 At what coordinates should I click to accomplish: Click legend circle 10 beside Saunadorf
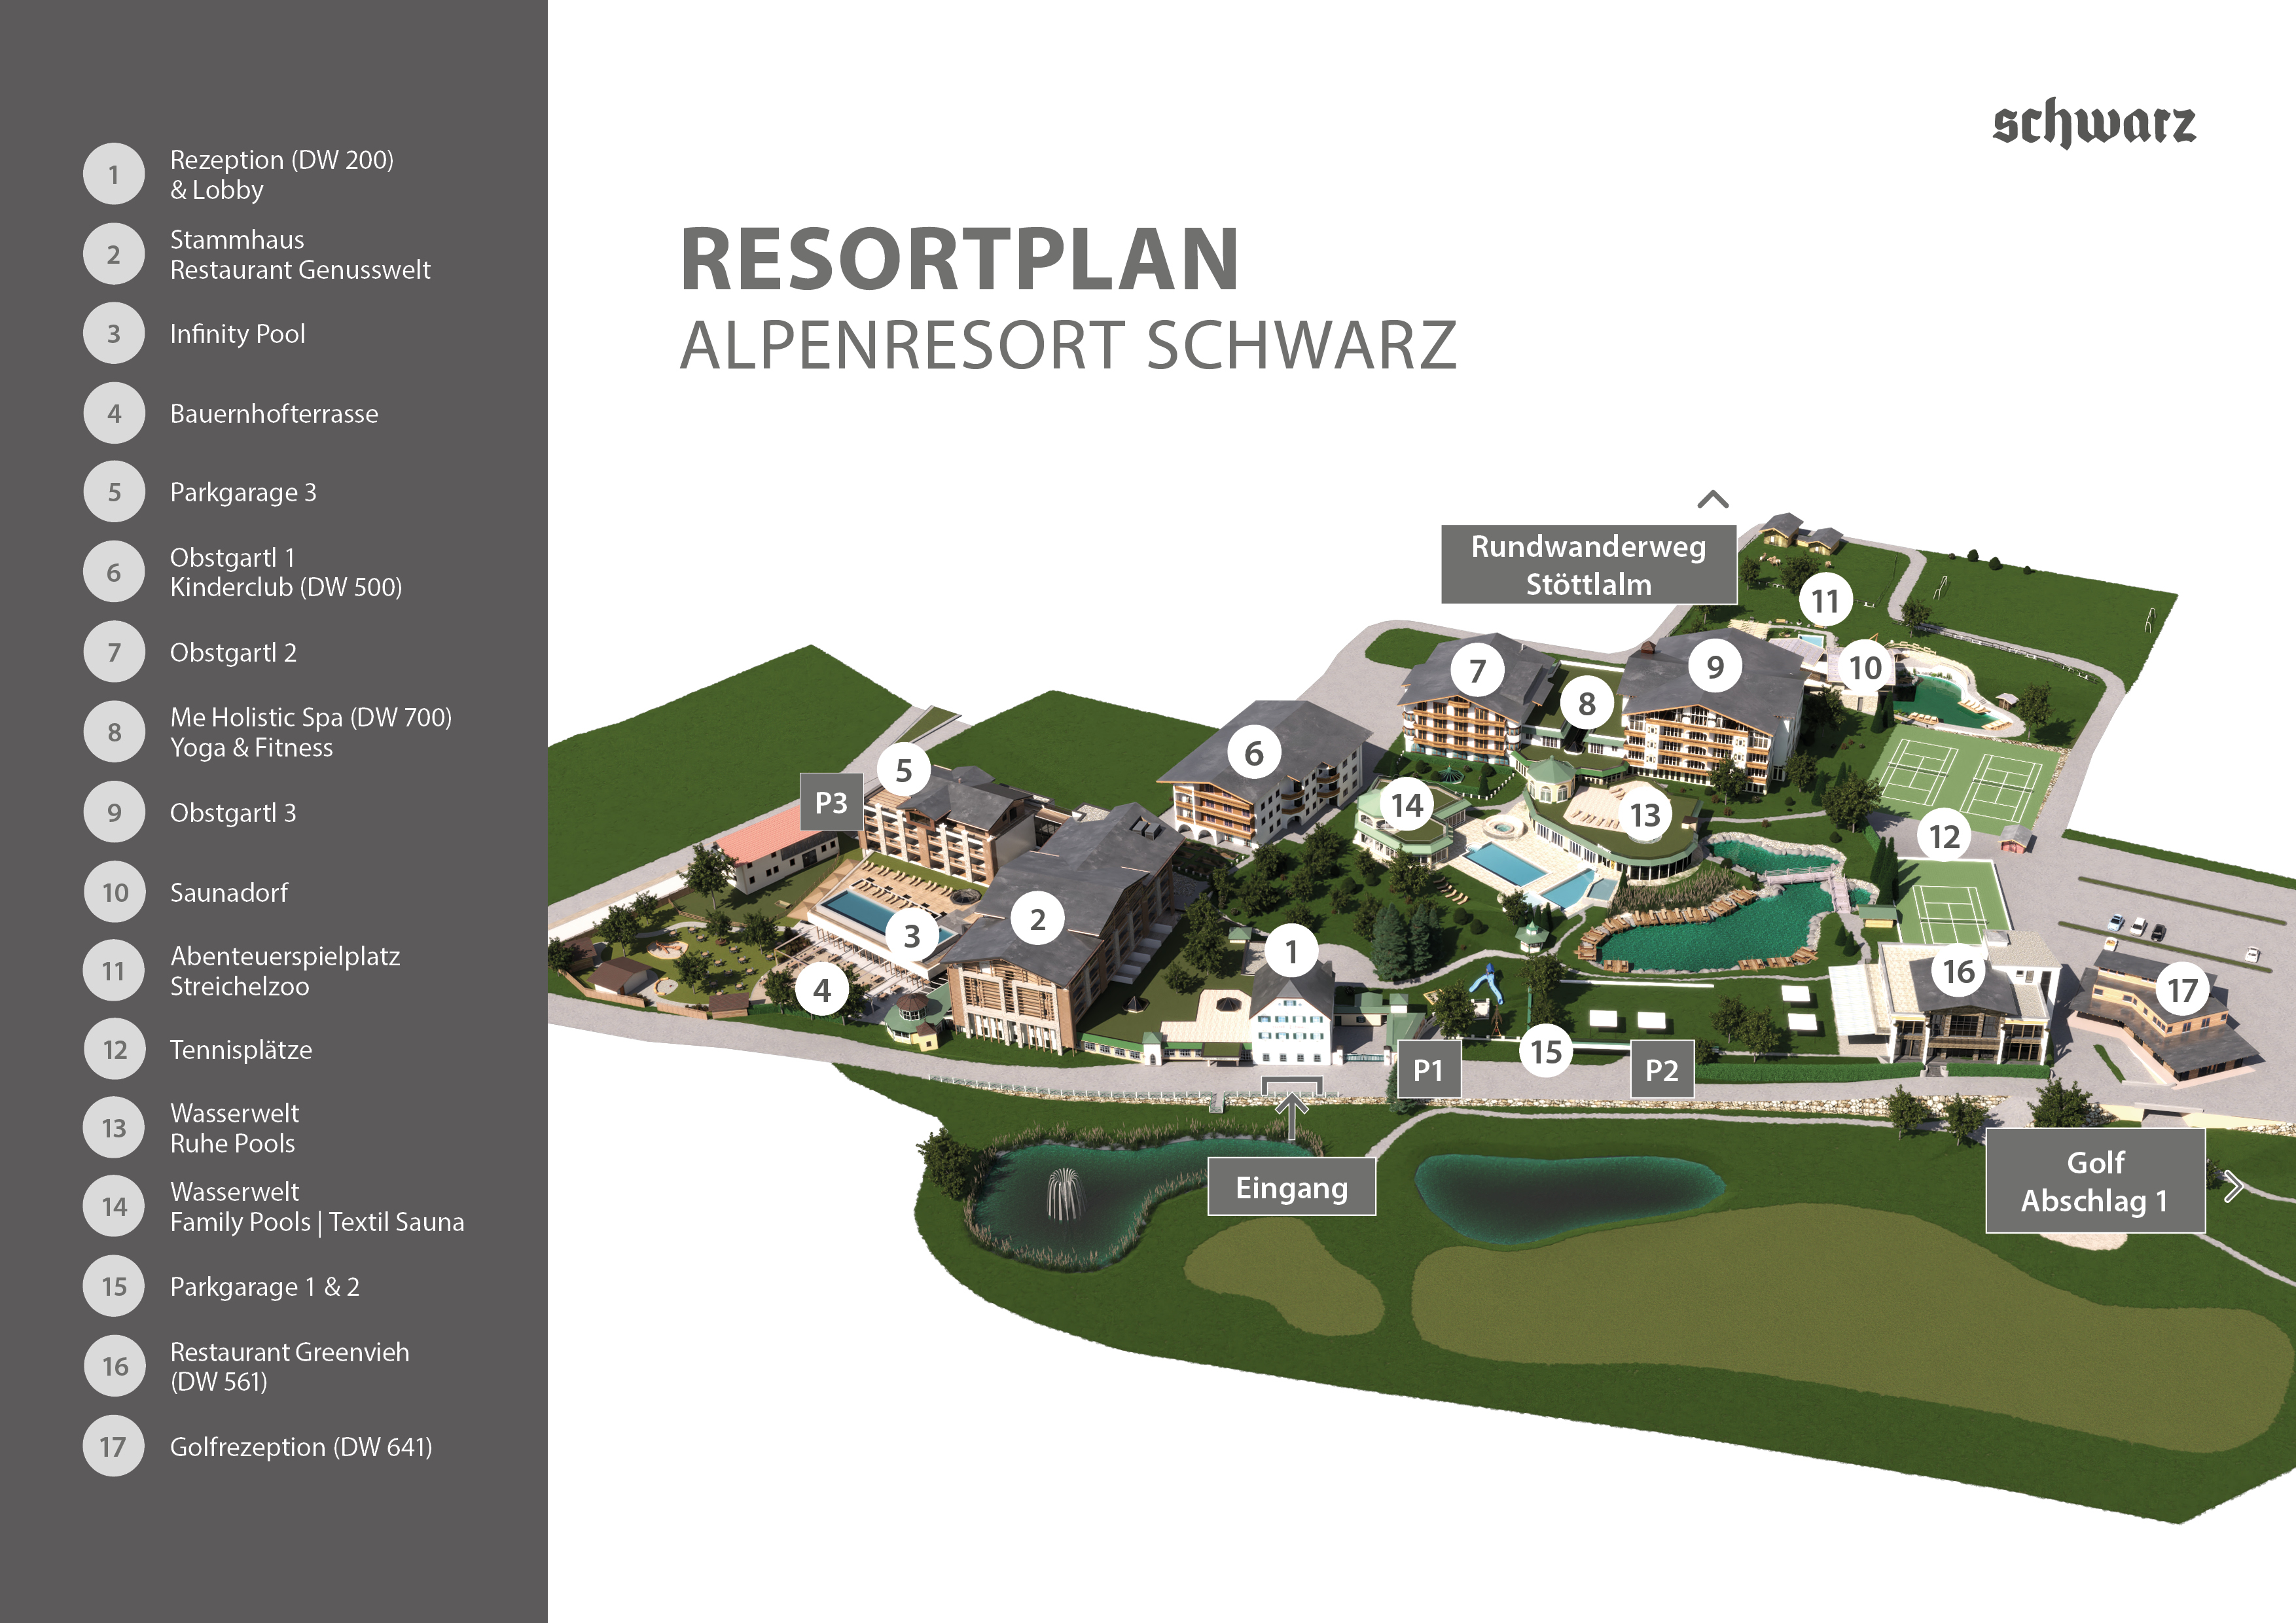(x=114, y=892)
